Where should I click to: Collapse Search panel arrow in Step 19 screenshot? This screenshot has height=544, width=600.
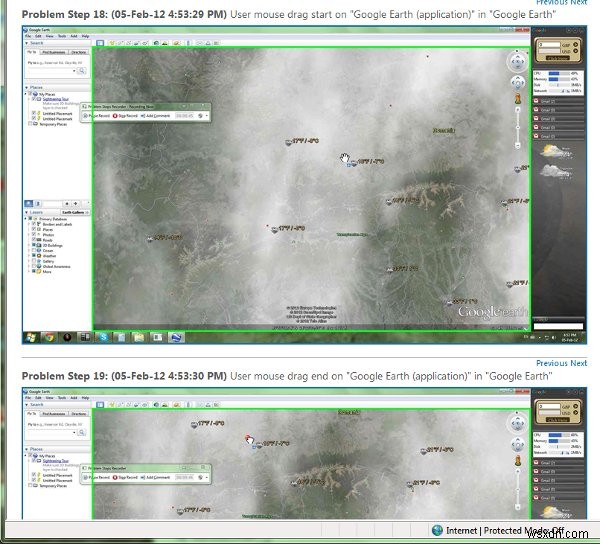click(x=26, y=404)
